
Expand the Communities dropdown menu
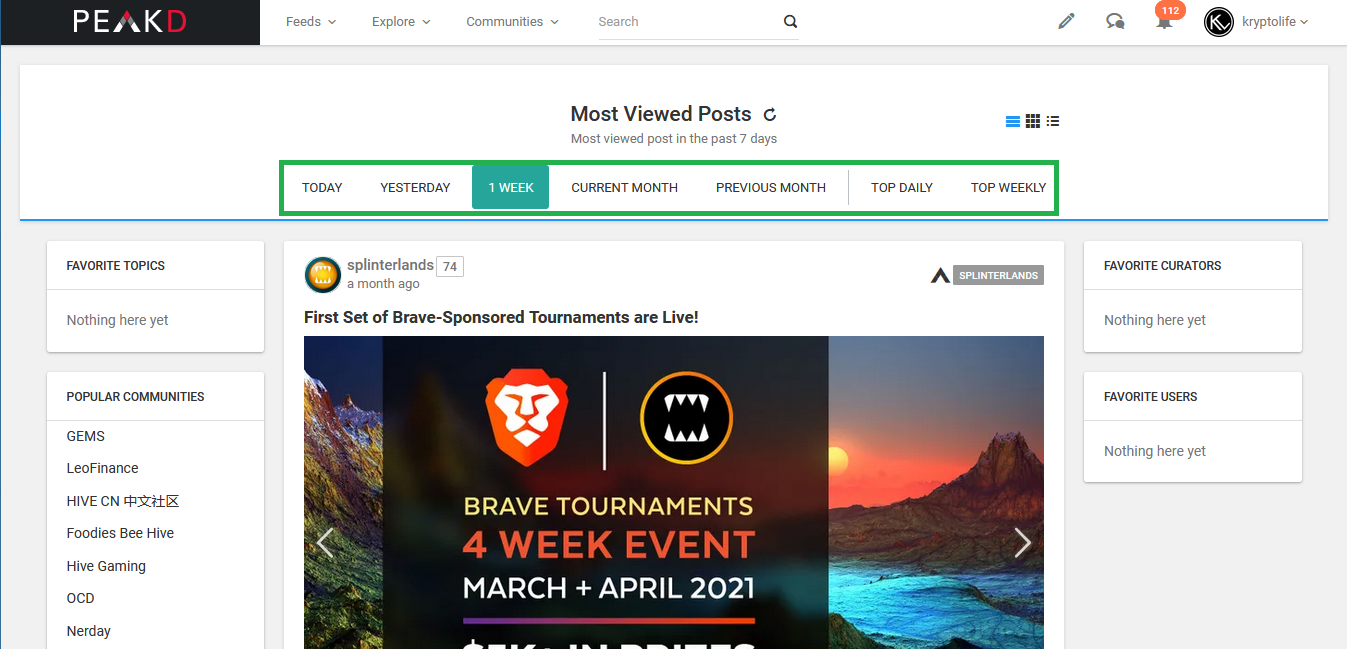tap(513, 21)
